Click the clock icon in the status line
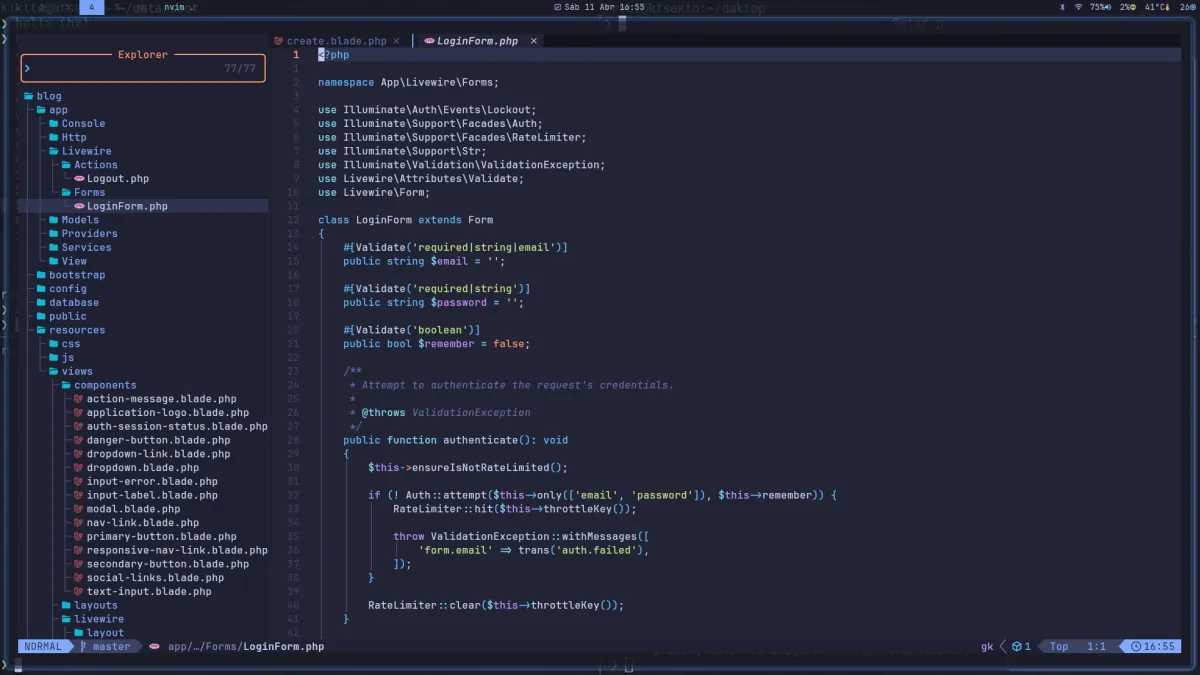The width and height of the screenshot is (1200, 675). click(1135, 646)
